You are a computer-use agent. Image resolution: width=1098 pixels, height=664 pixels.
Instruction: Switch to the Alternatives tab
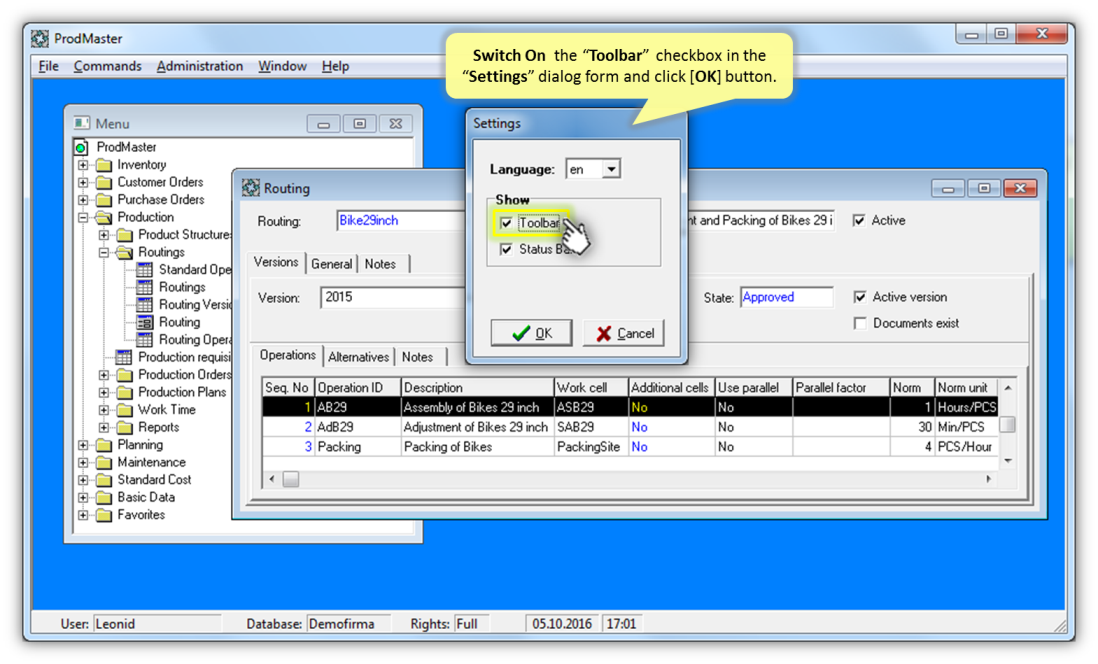[x=358, y=357]
